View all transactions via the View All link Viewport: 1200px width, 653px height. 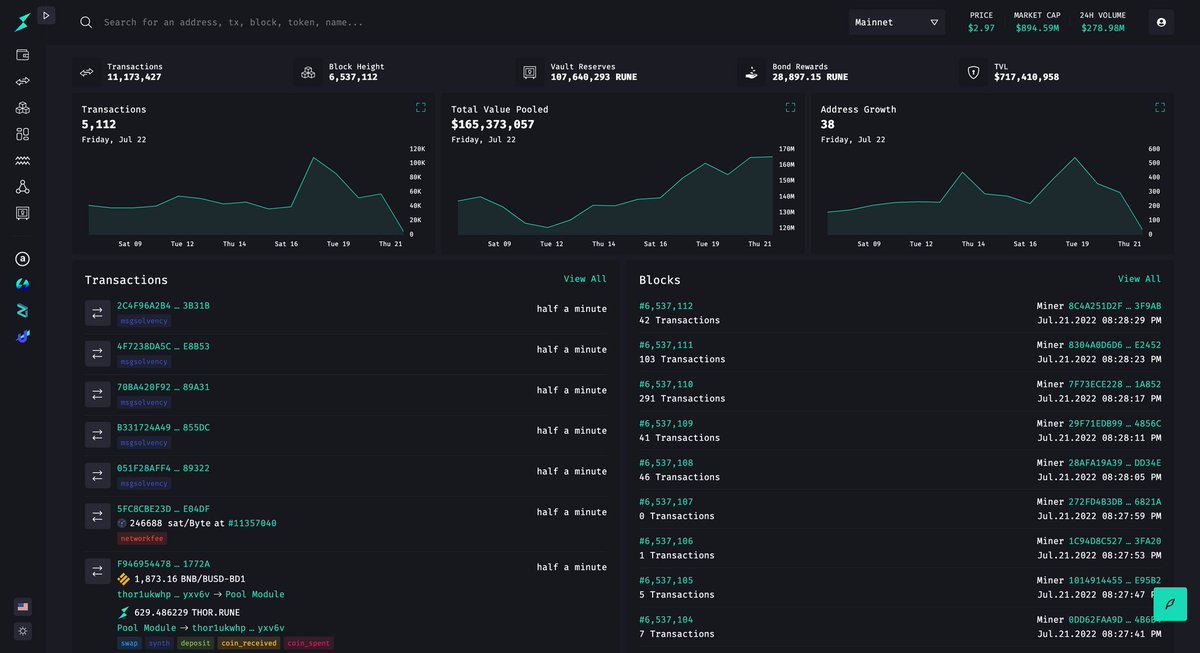(x=585, y=279)
